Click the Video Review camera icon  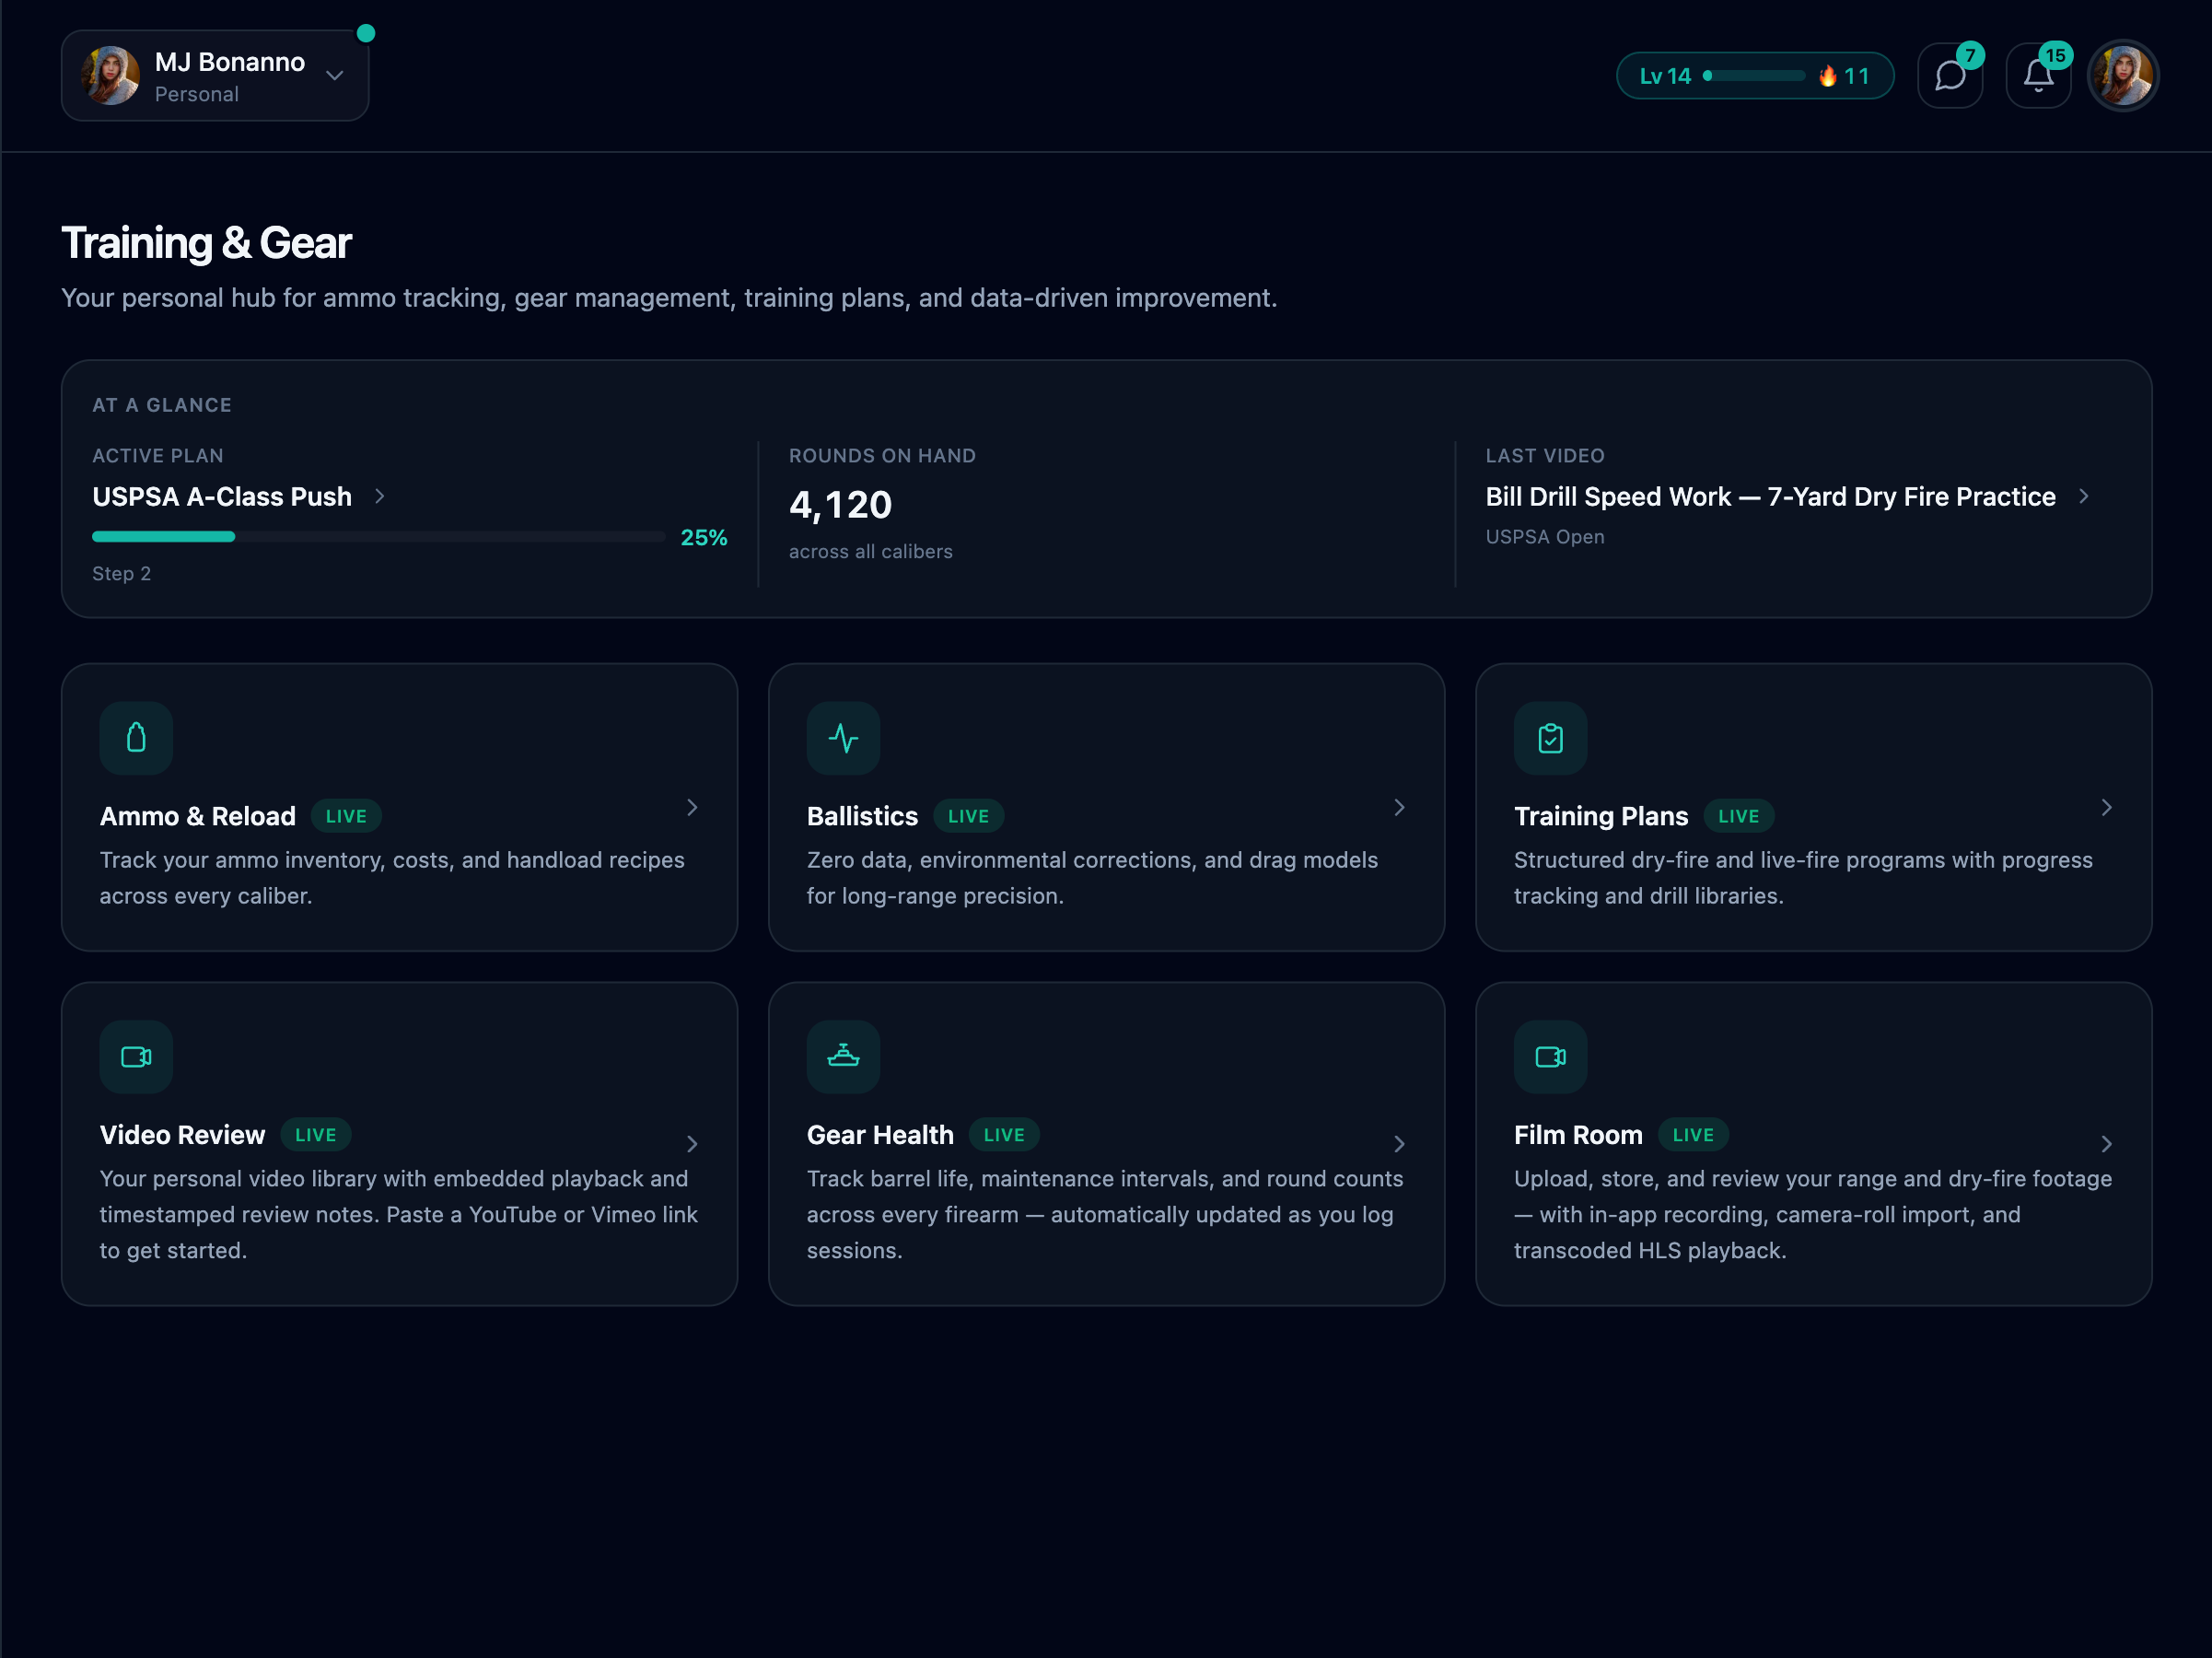click(136, 1057)
